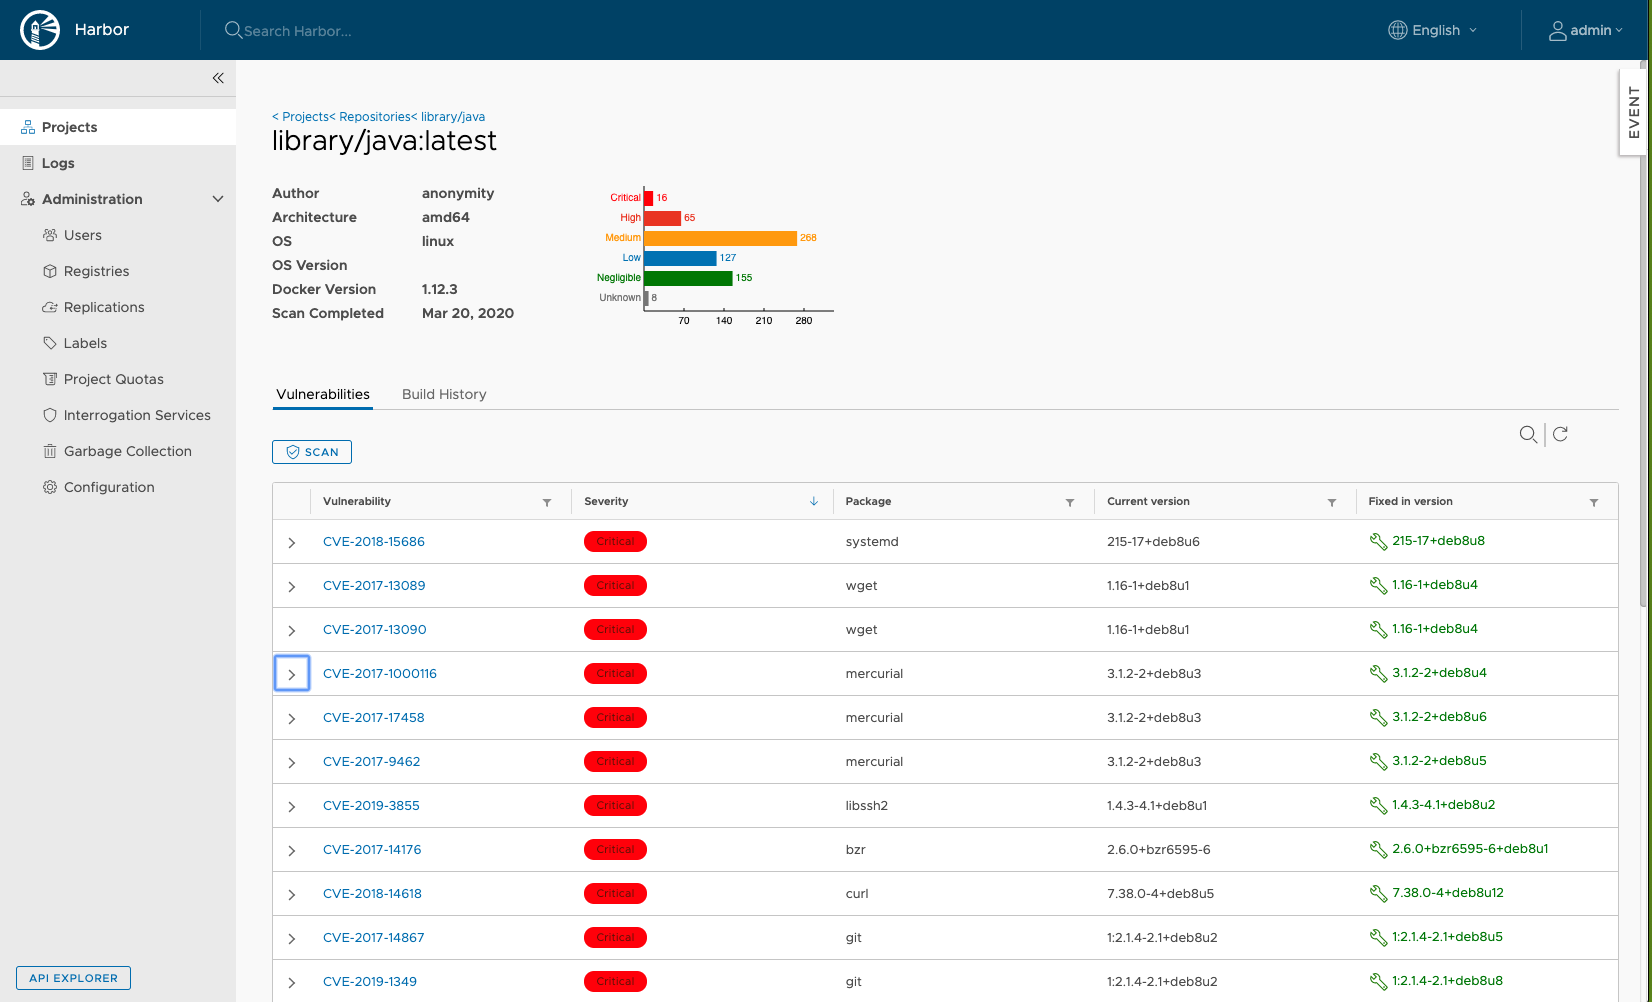Collapse the Administration menu section

(218, 199)
